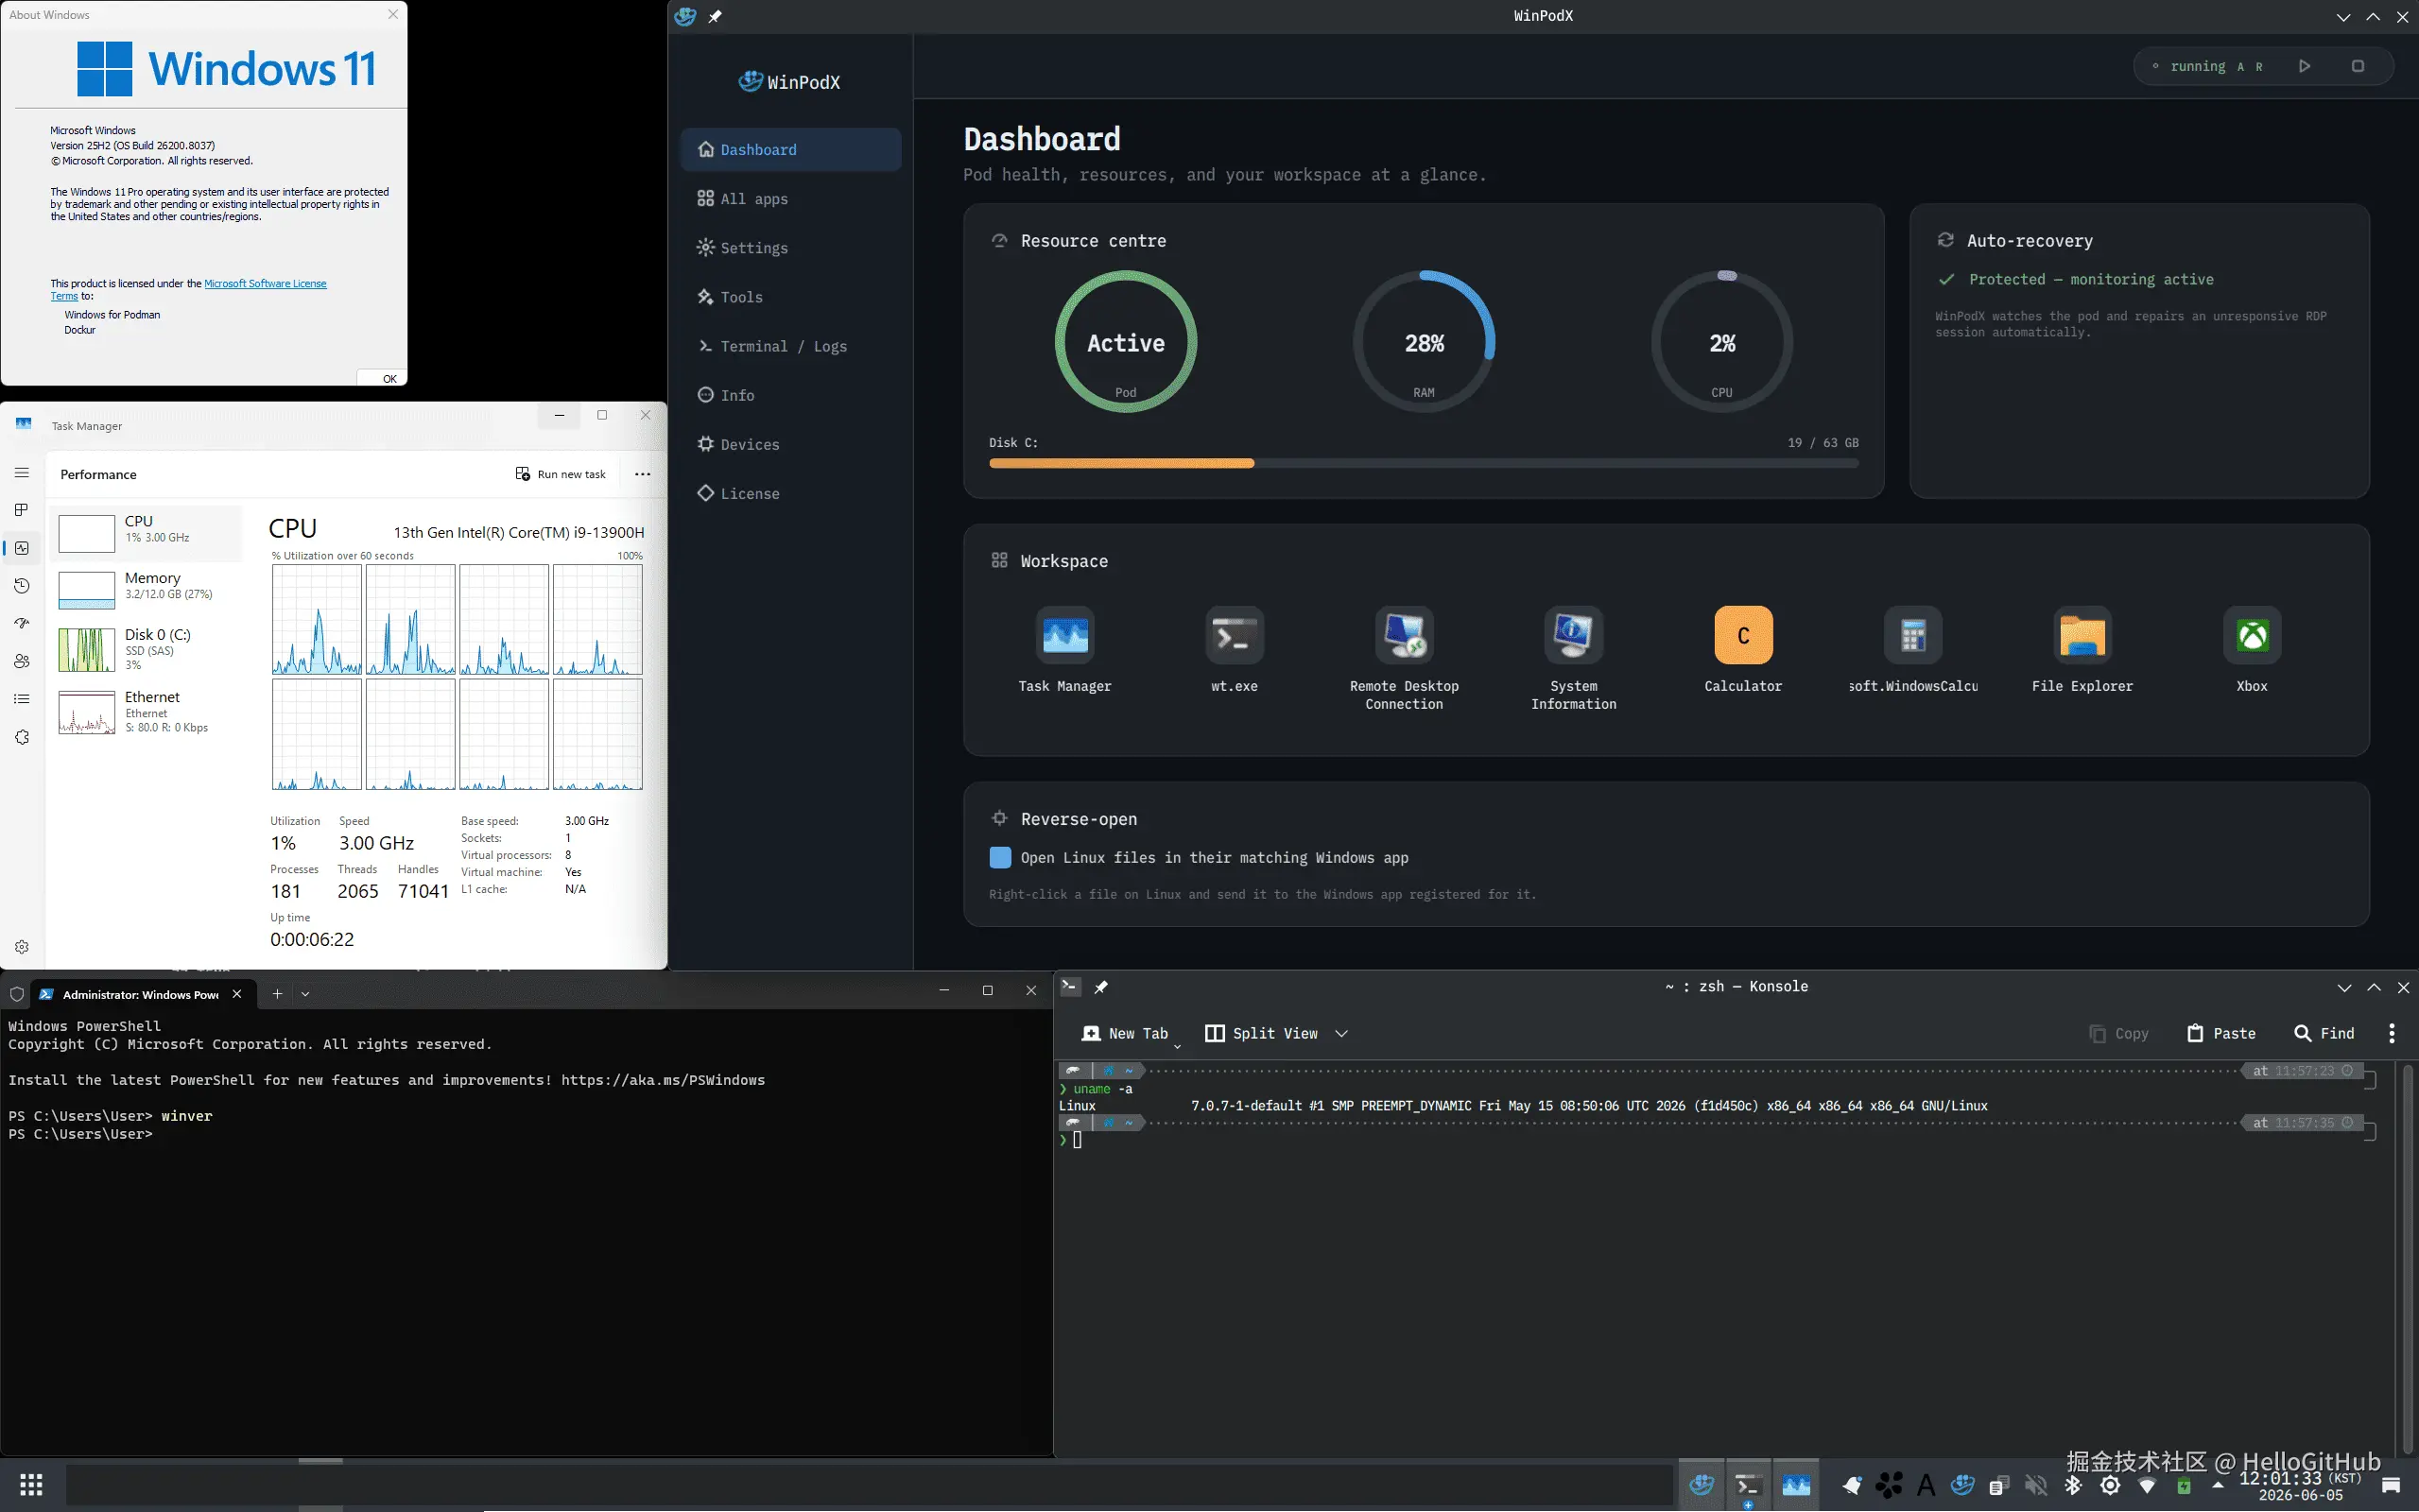Open battery status tray icon

click(2184, 1486)
